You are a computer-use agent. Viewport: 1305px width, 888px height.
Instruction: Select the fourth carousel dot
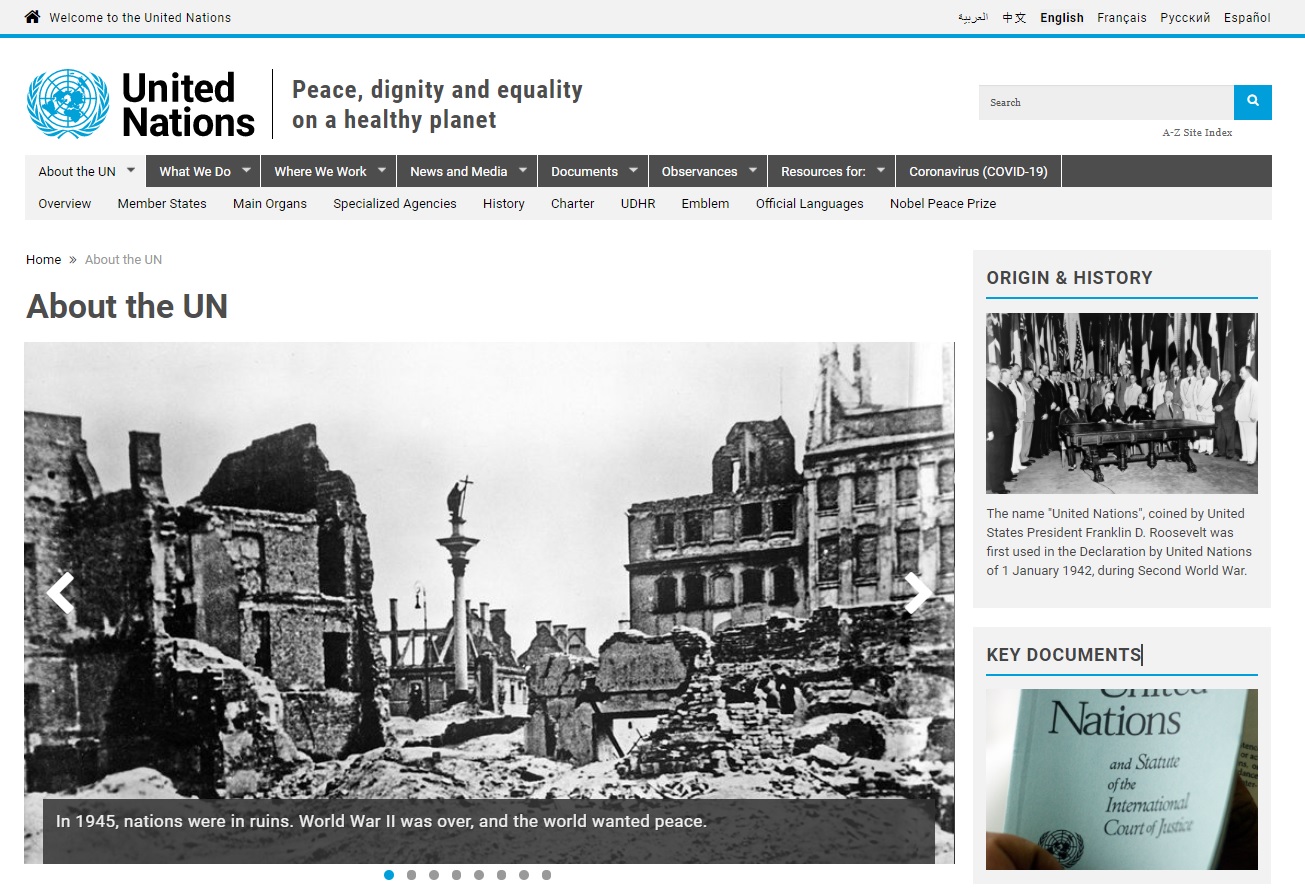(456, 875)
